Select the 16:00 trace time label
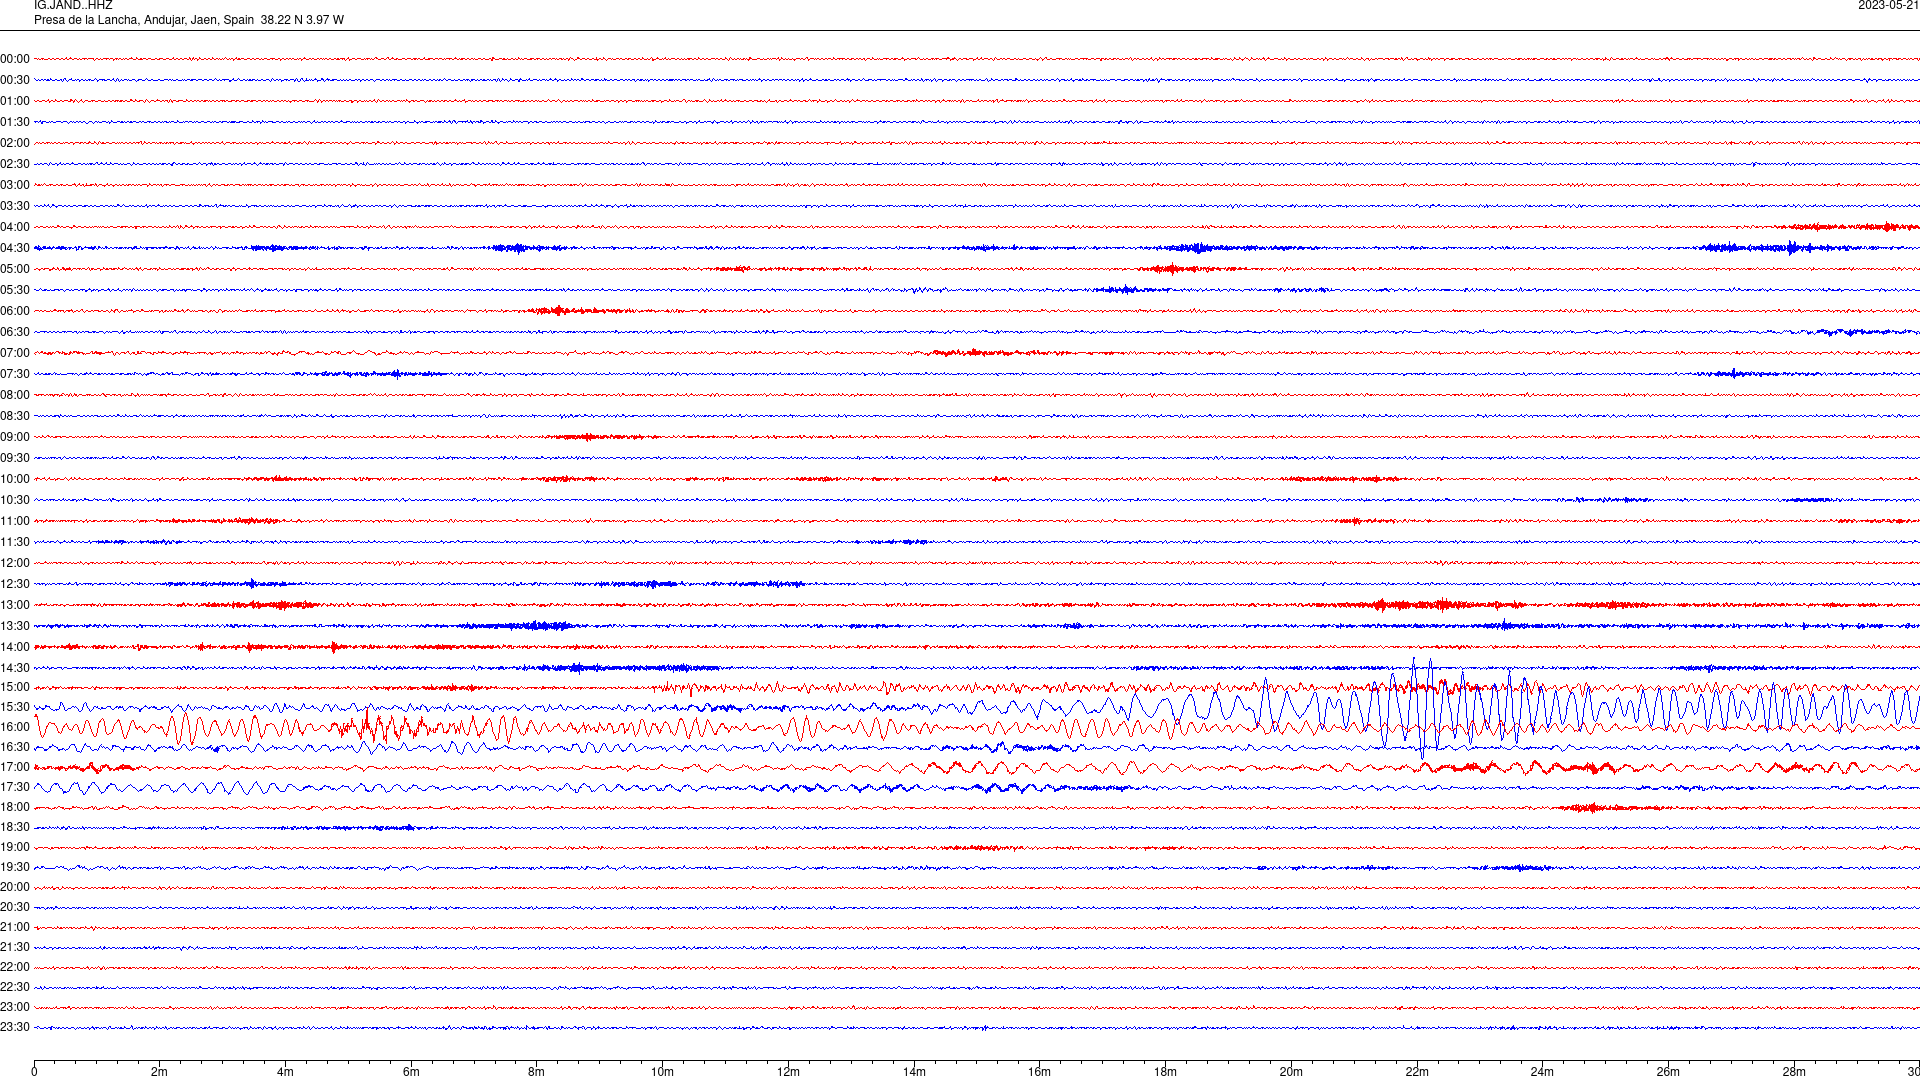 (x=15, y=727)
